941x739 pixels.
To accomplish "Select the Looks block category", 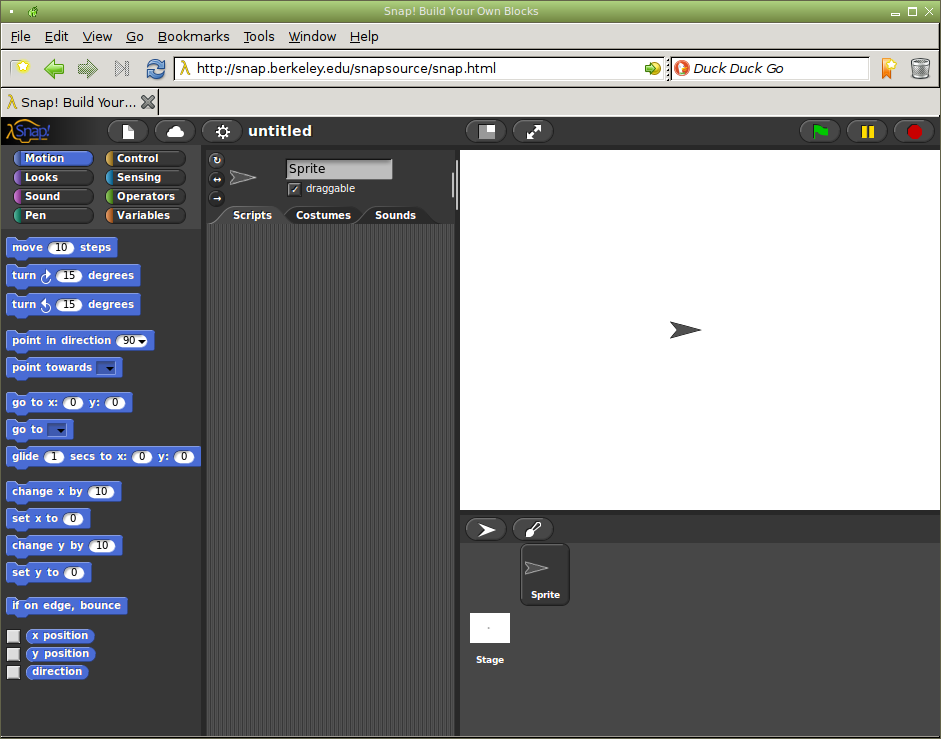I will tap(53, 178).
